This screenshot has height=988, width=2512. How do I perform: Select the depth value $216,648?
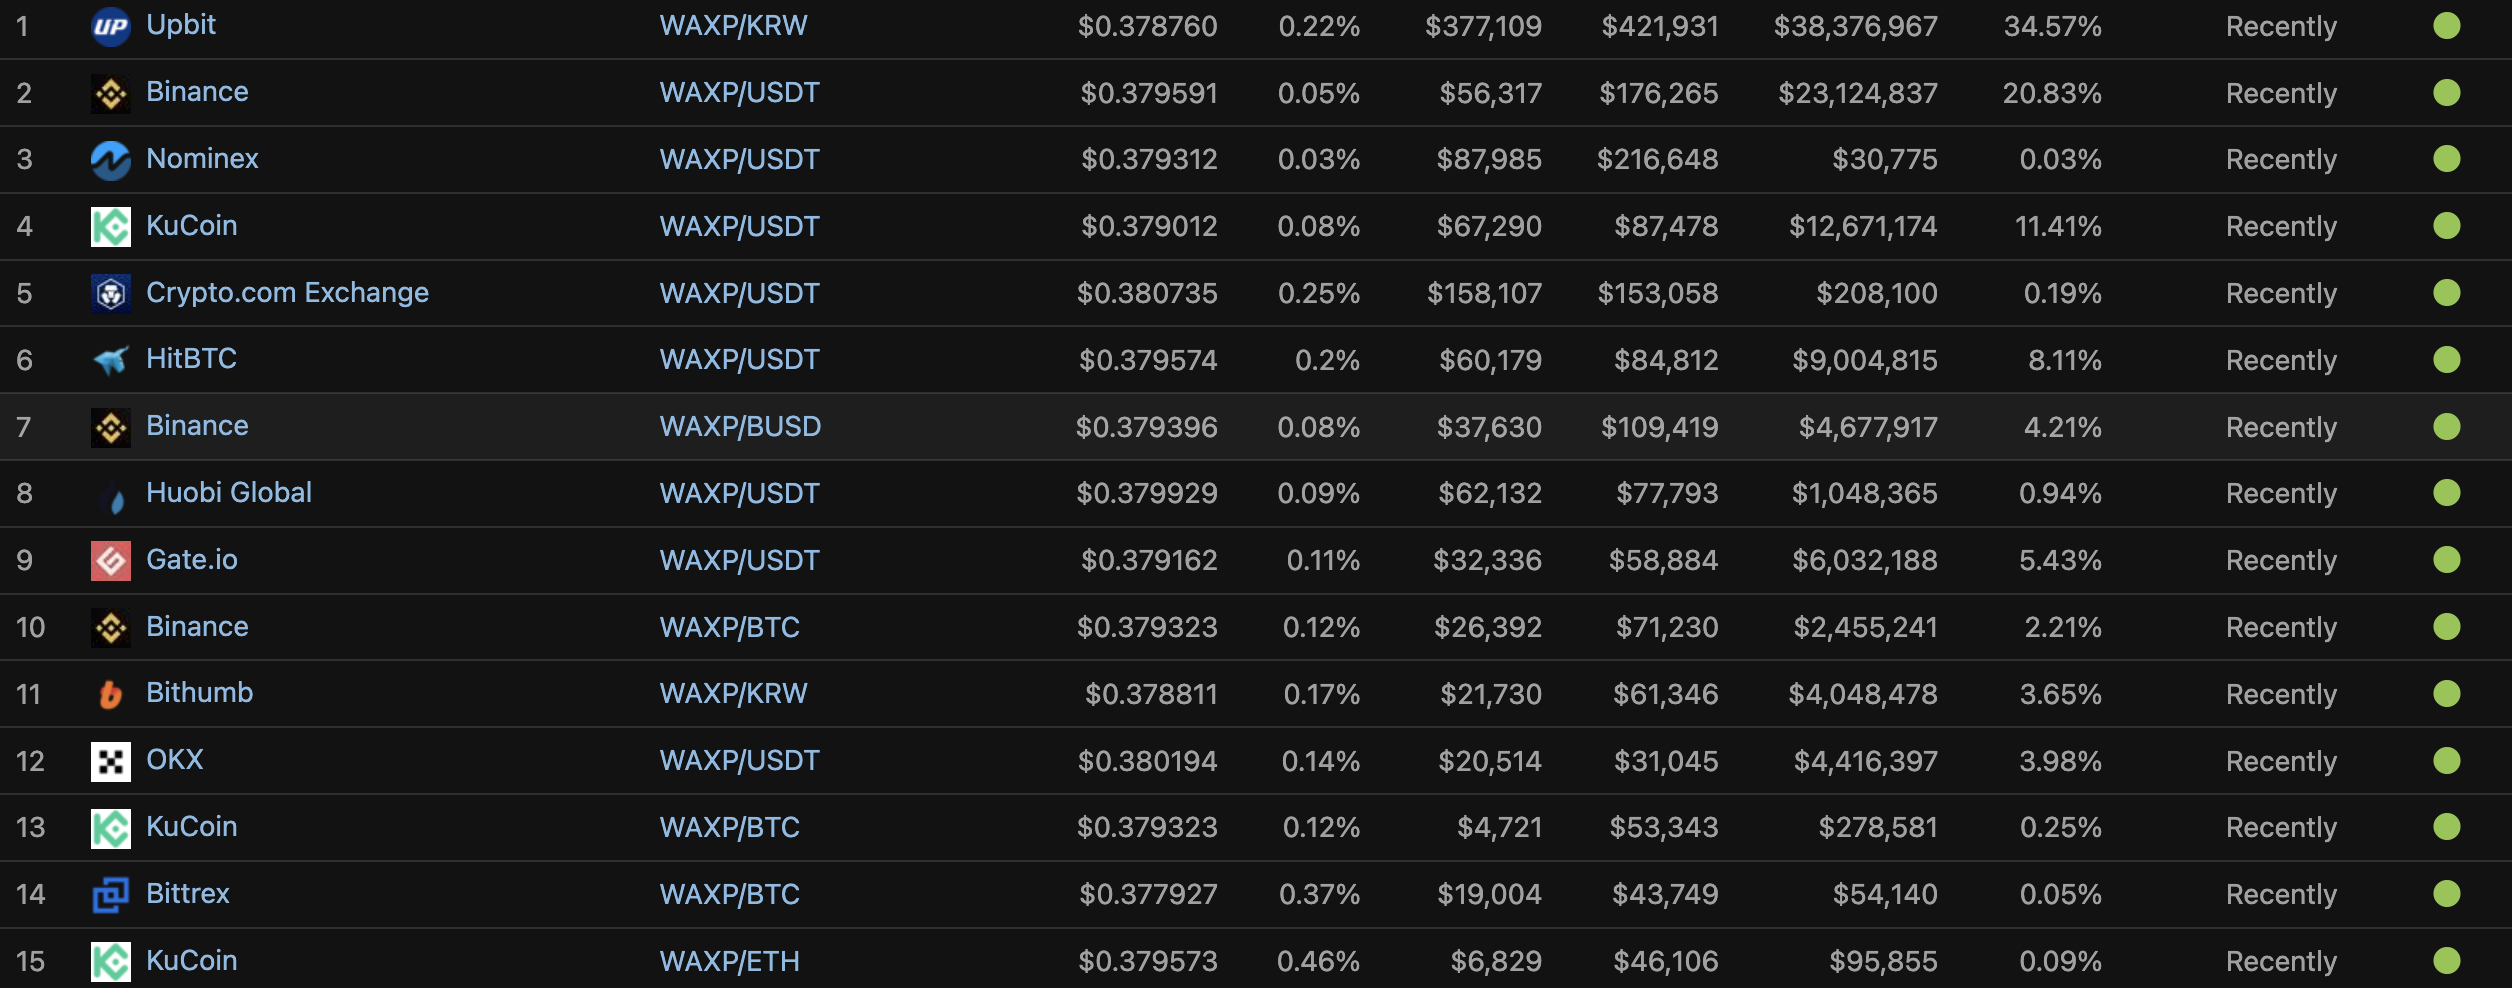coord(1658,159)
